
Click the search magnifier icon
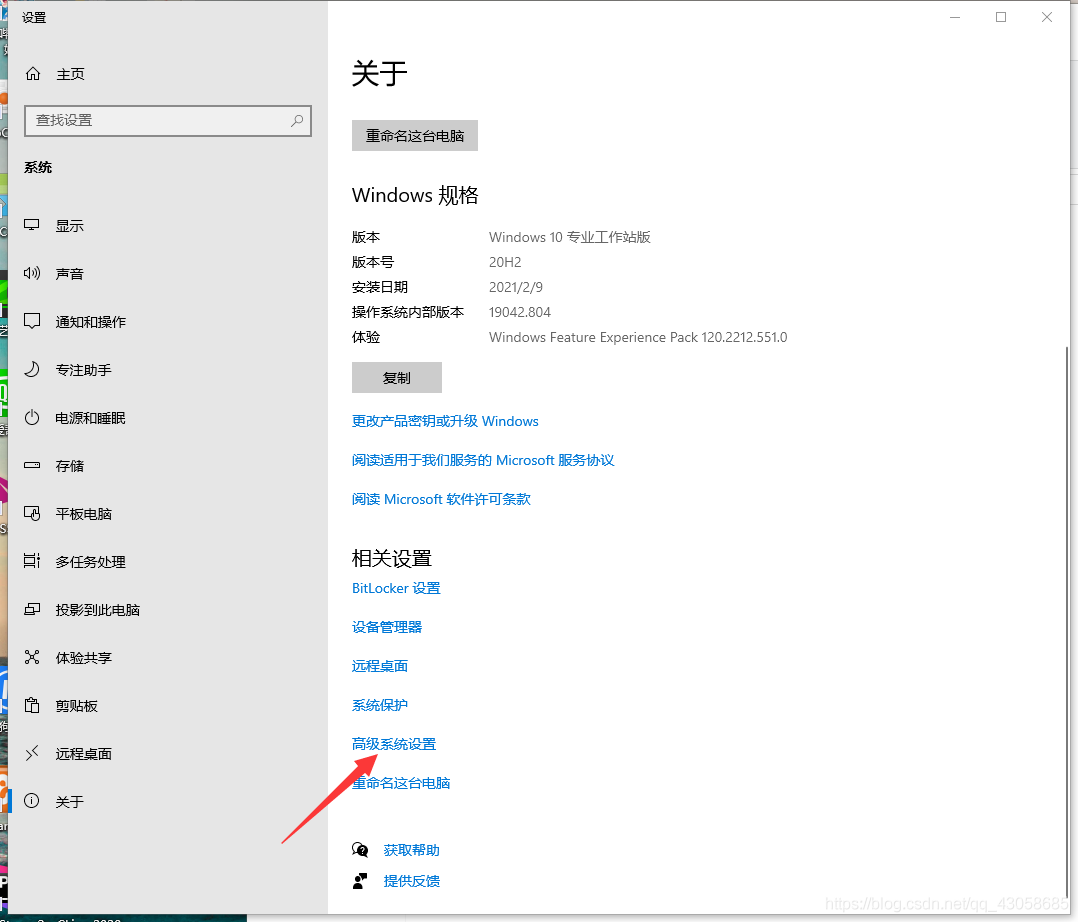[297, 120]
